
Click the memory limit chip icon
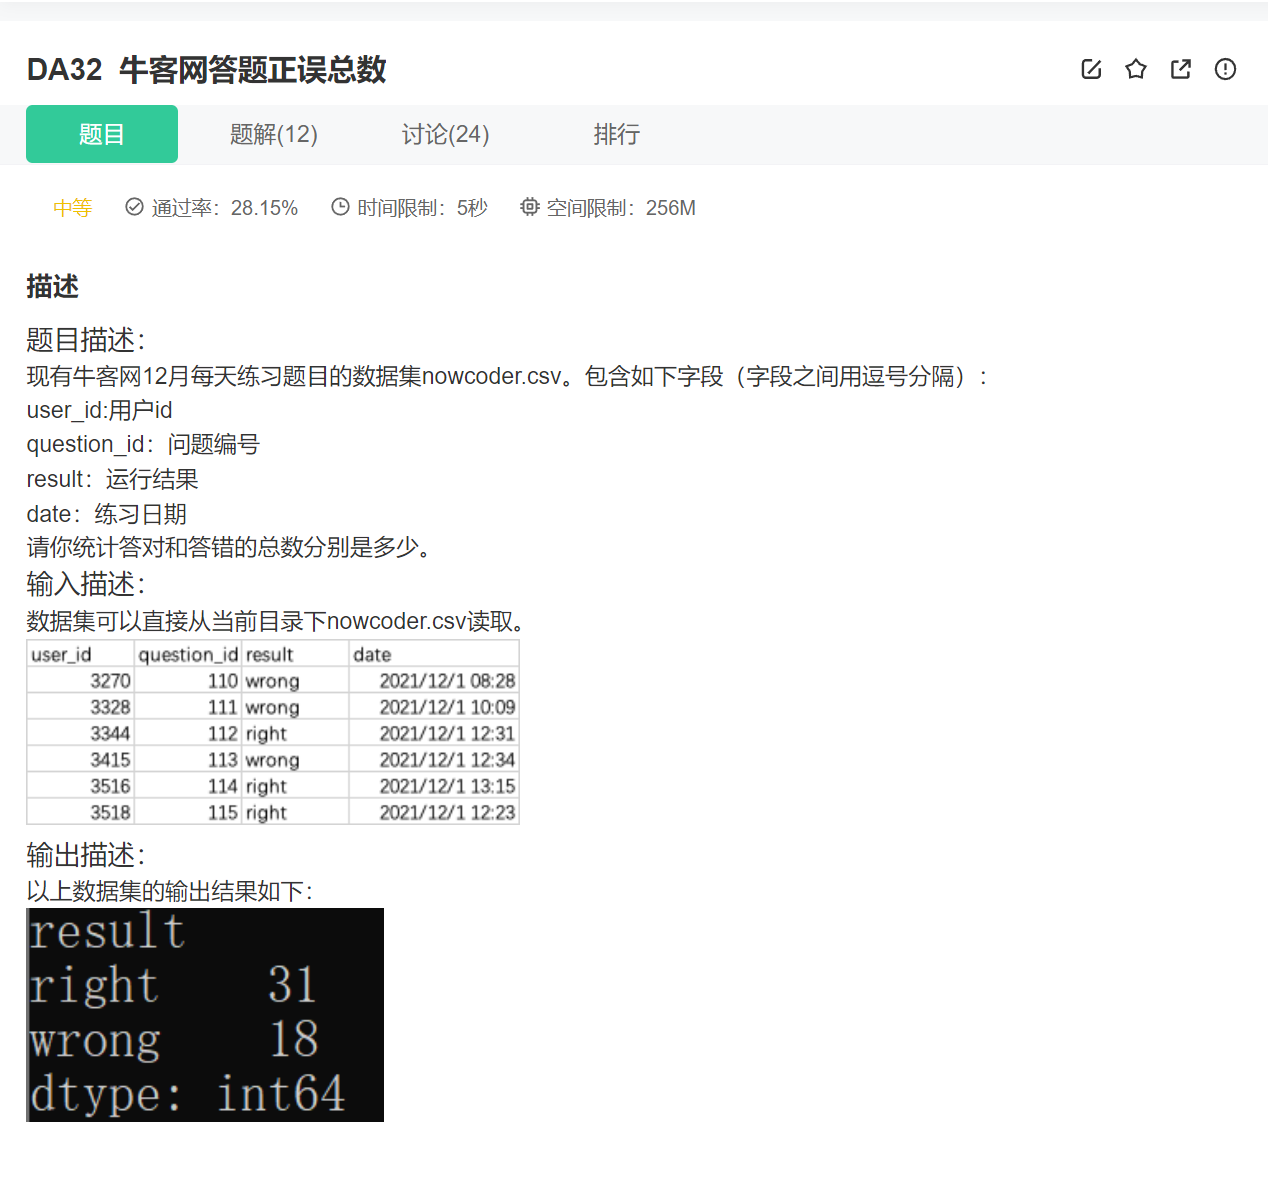[x=529, y=207]
